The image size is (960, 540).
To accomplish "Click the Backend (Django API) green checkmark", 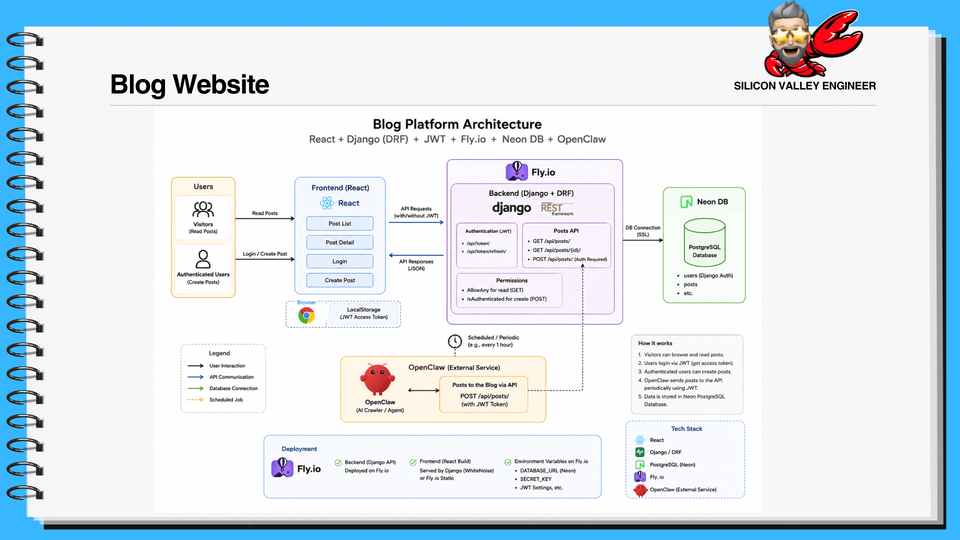I will [338, 462].
